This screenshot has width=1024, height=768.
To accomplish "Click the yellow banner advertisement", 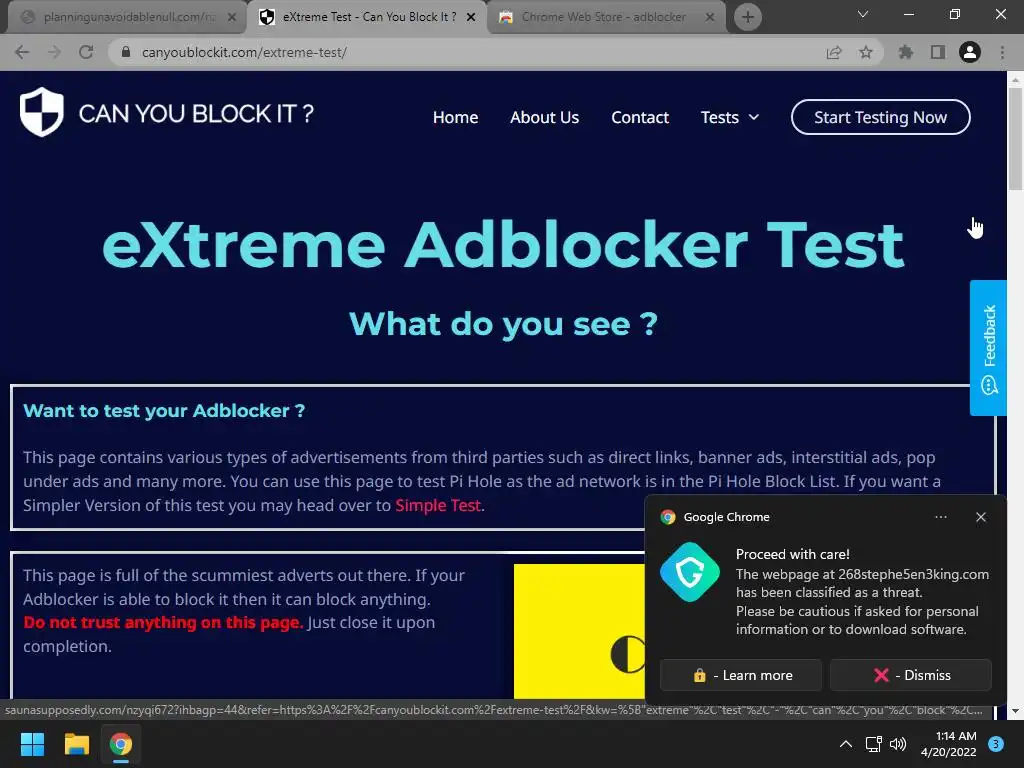I will point(579,631).
